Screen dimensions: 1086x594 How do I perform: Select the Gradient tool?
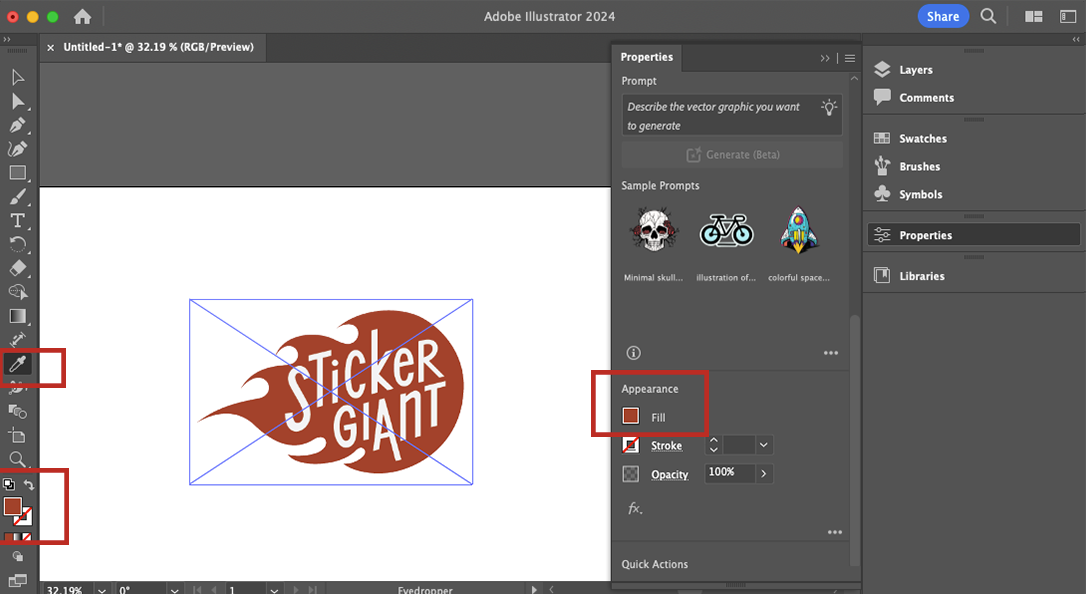pyautogui.click(x=17, y=316)
